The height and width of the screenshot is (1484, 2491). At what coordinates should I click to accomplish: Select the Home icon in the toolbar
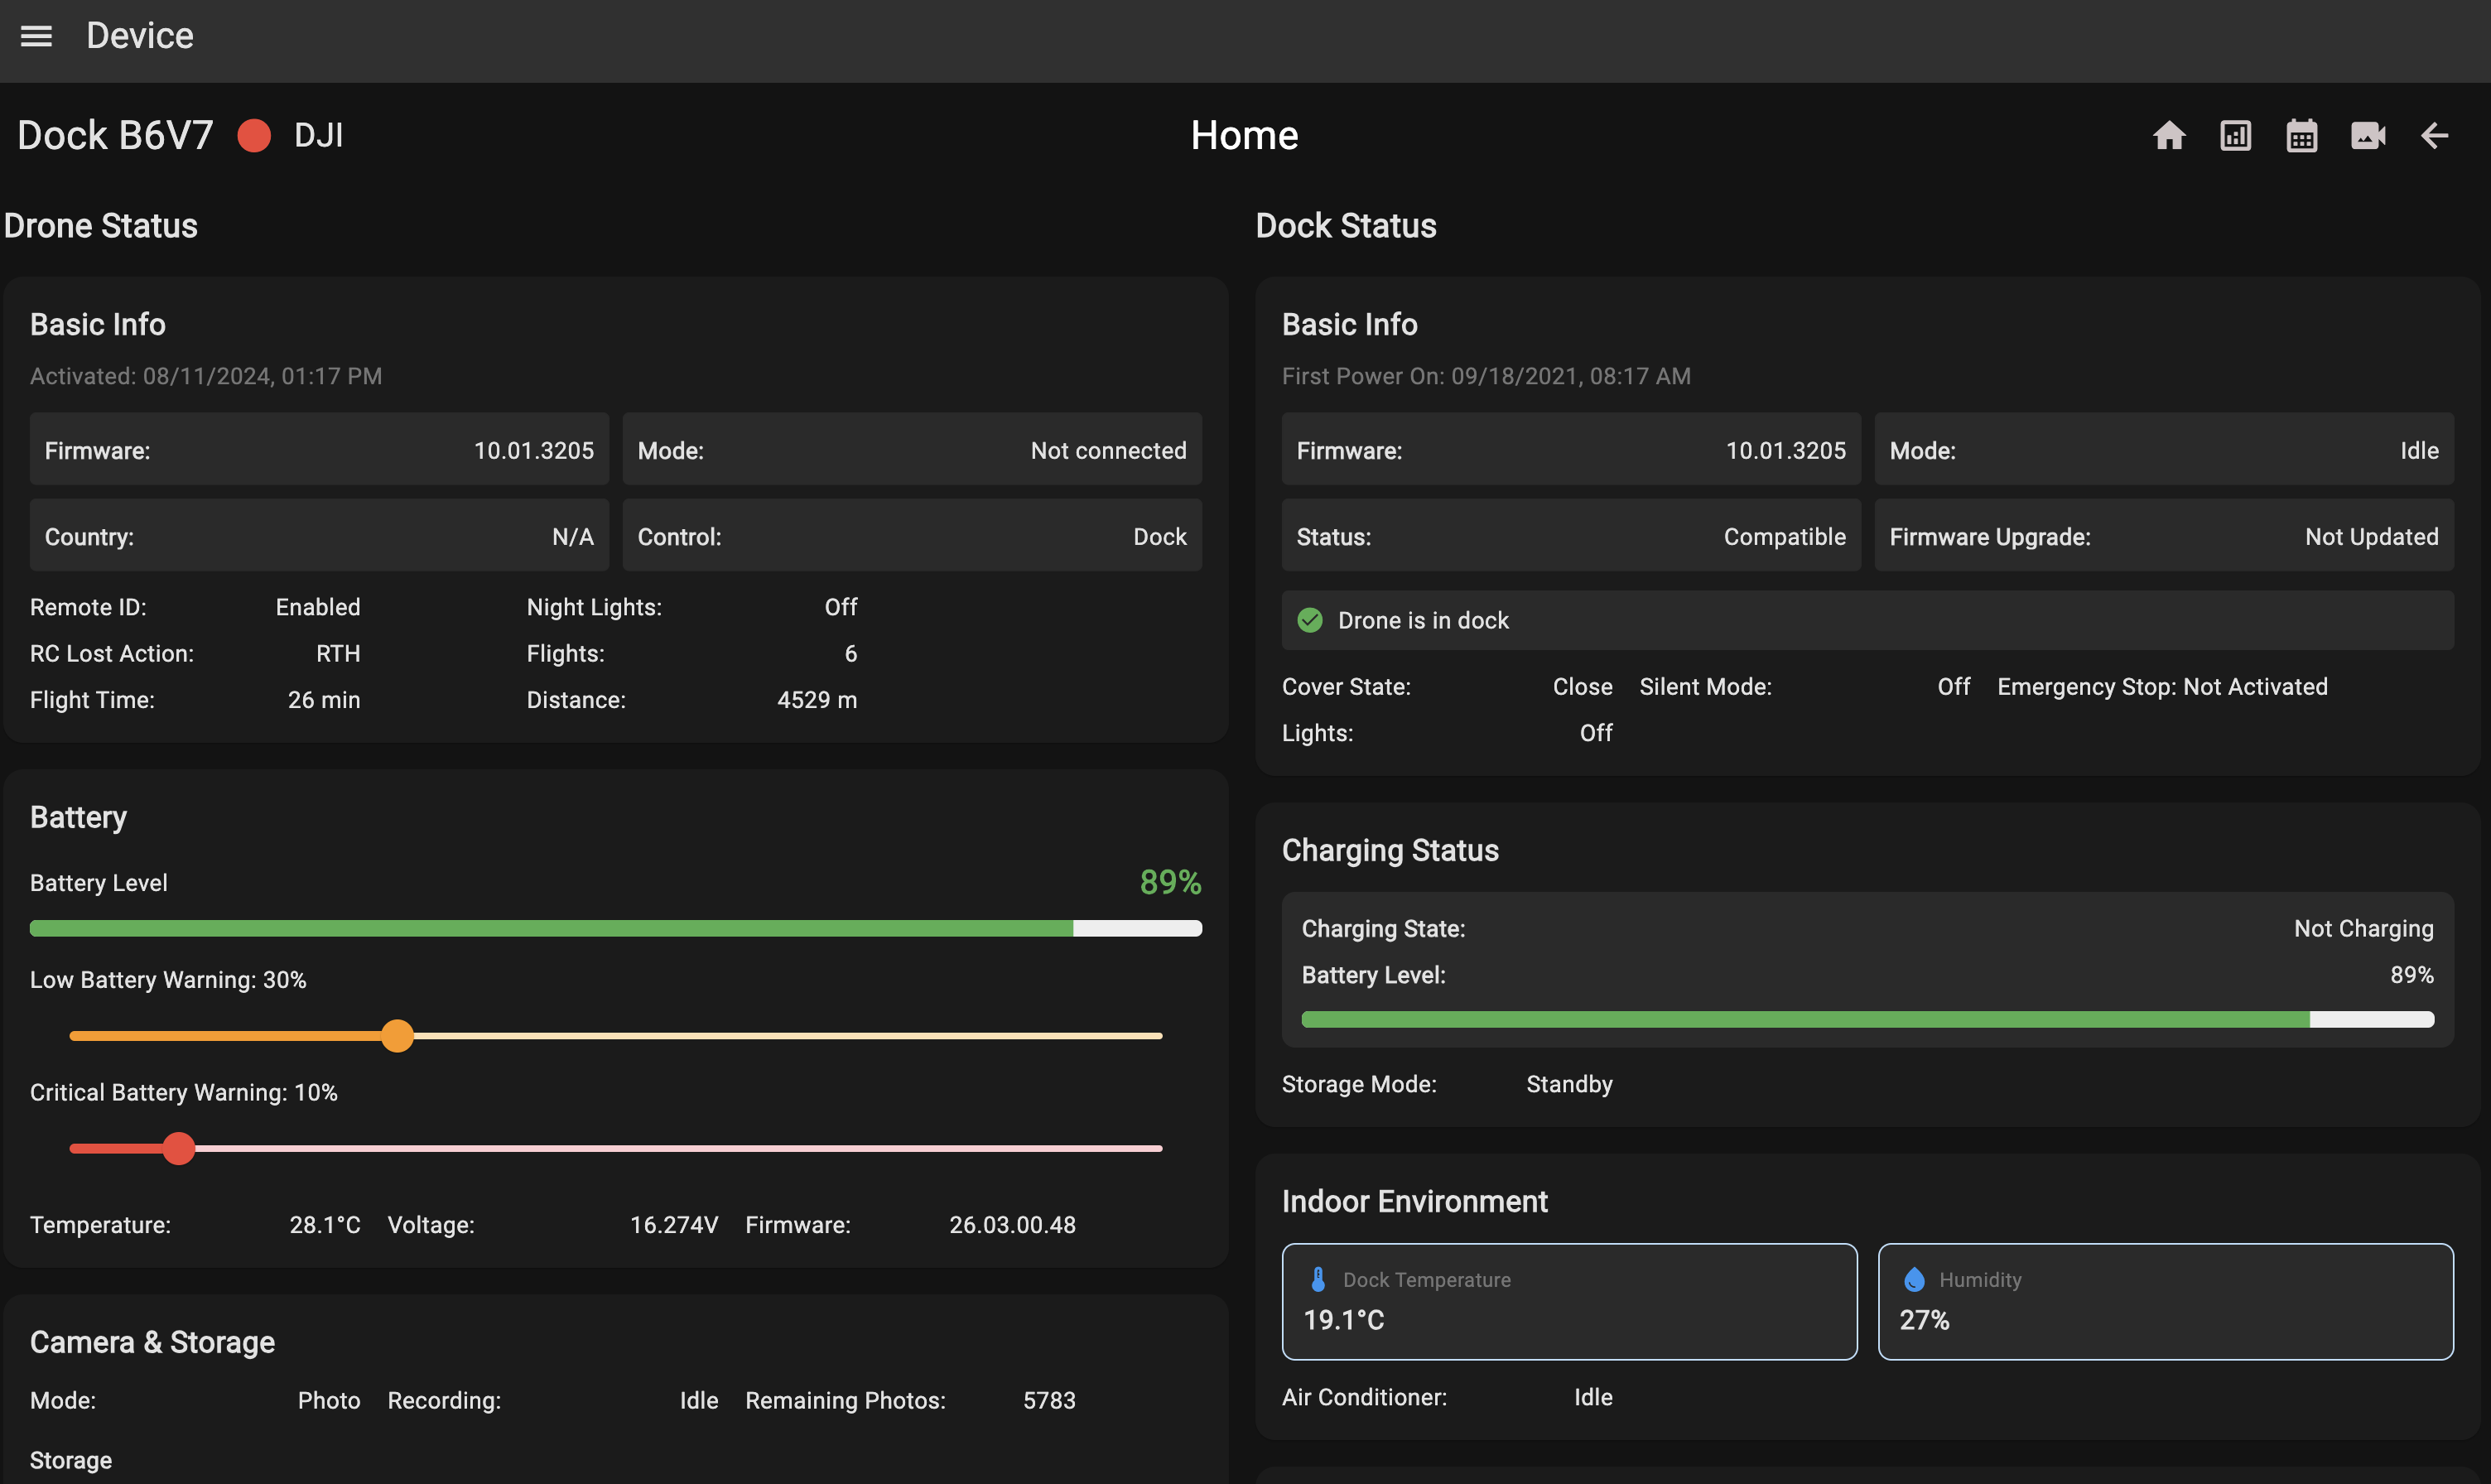(x=2168, y=135)
